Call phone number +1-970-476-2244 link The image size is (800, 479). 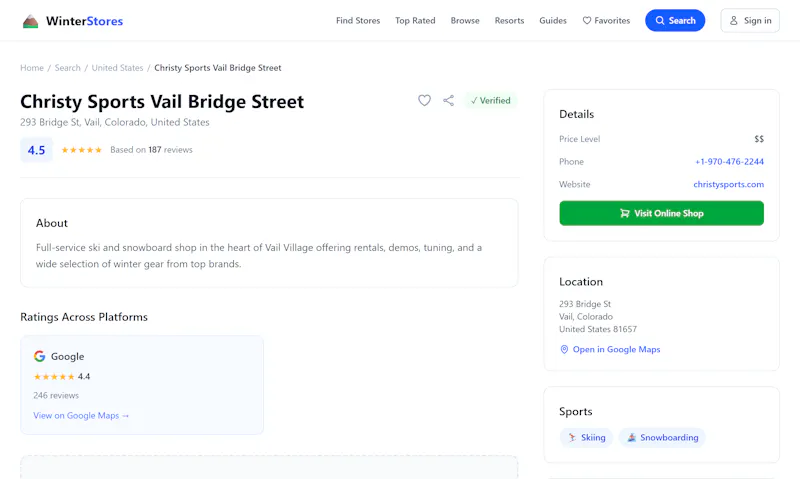click(x=729, y=162)
